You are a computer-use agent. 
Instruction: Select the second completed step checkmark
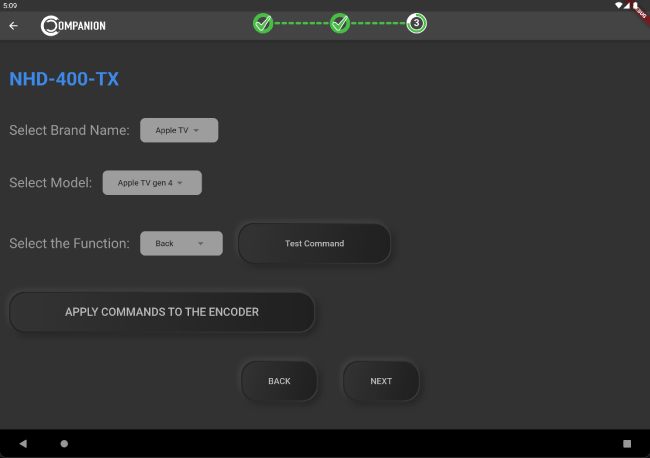pyautogui.click(x=340, y=23)
